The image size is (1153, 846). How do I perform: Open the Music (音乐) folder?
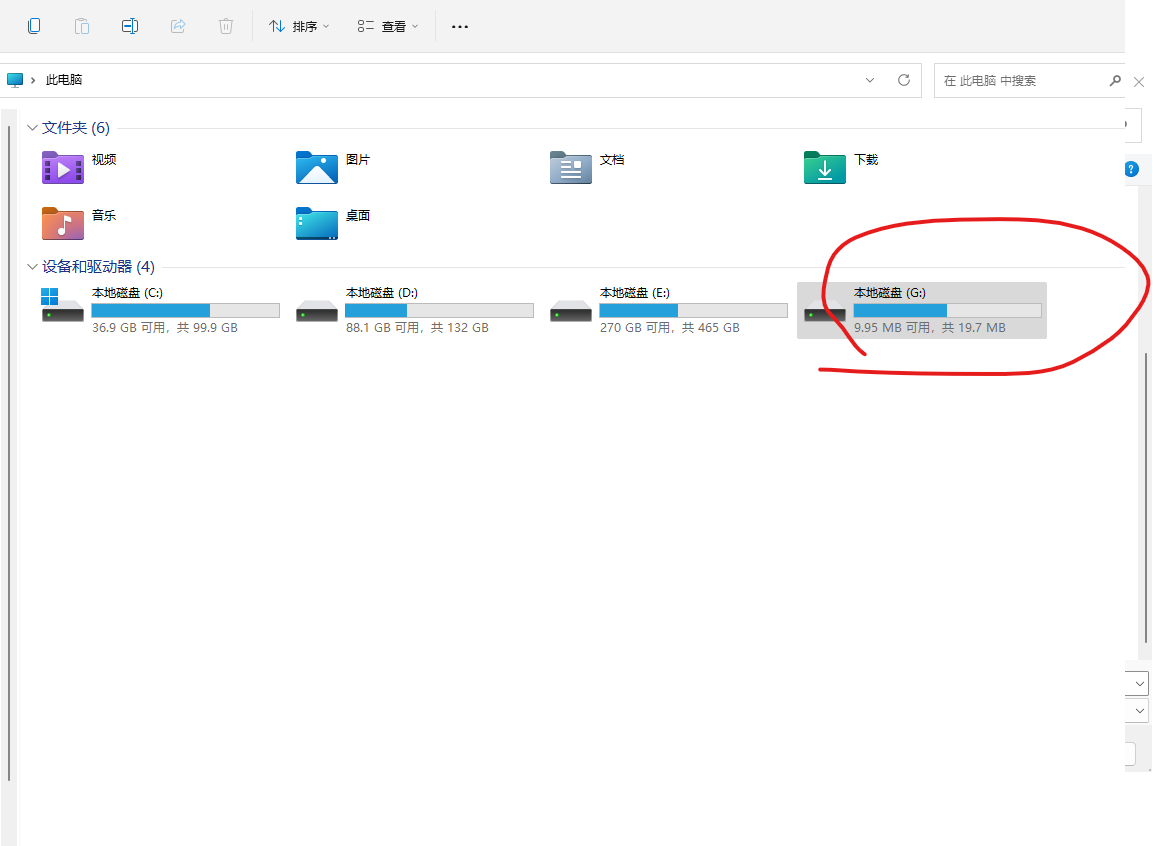[63, 223]
